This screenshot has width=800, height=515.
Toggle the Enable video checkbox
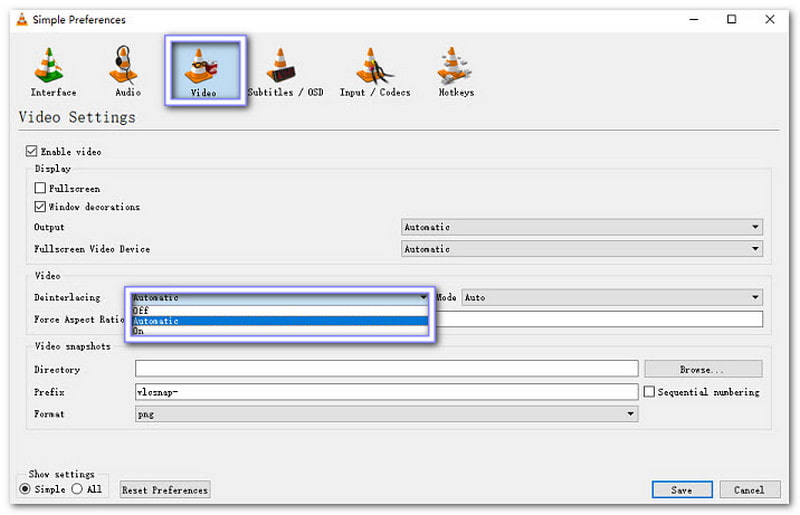coord(31,152)
